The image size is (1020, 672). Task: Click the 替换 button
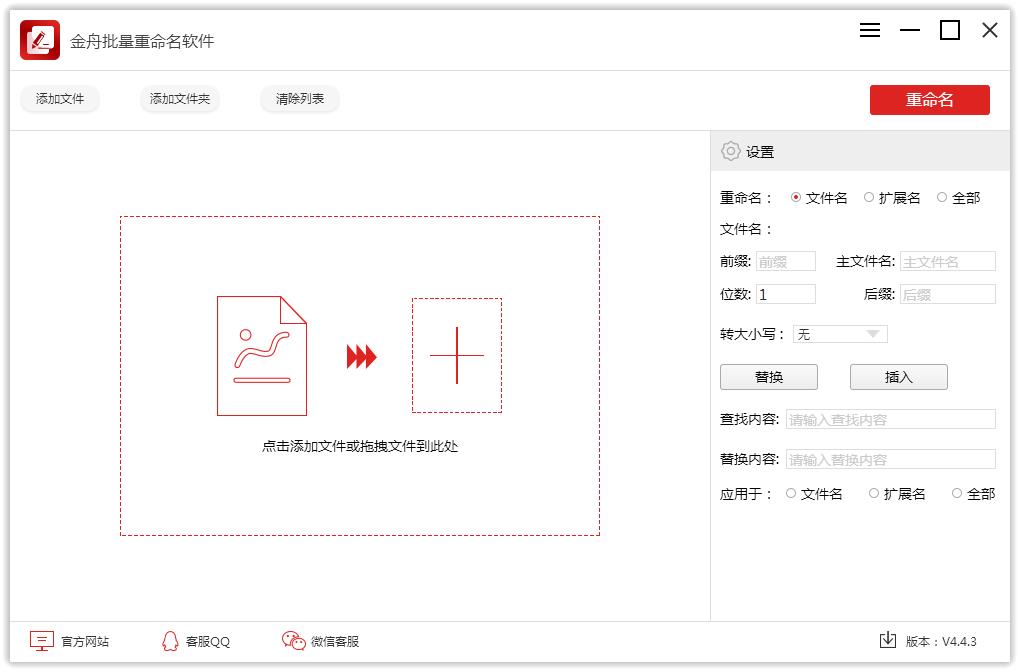768,377
